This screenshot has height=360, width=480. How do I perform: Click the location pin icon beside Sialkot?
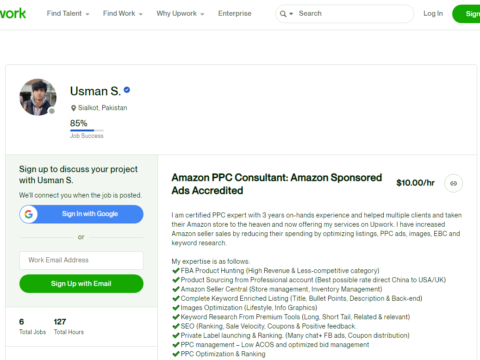[x=73, y=108]
